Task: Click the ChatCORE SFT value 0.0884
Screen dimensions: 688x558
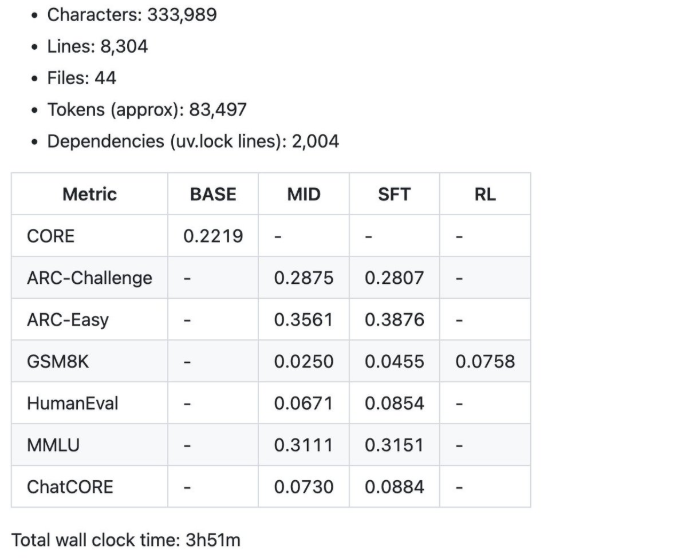Action: pos(394,487)
